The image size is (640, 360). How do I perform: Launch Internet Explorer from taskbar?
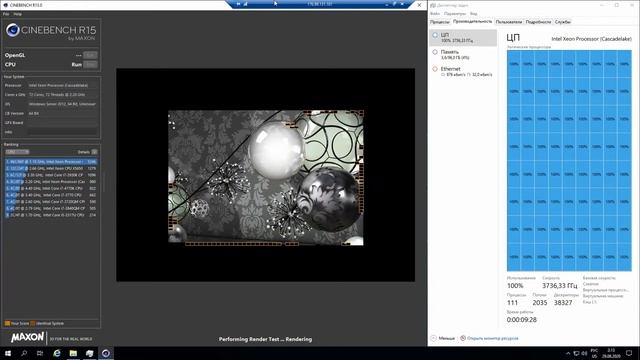[x=57, y=353]
